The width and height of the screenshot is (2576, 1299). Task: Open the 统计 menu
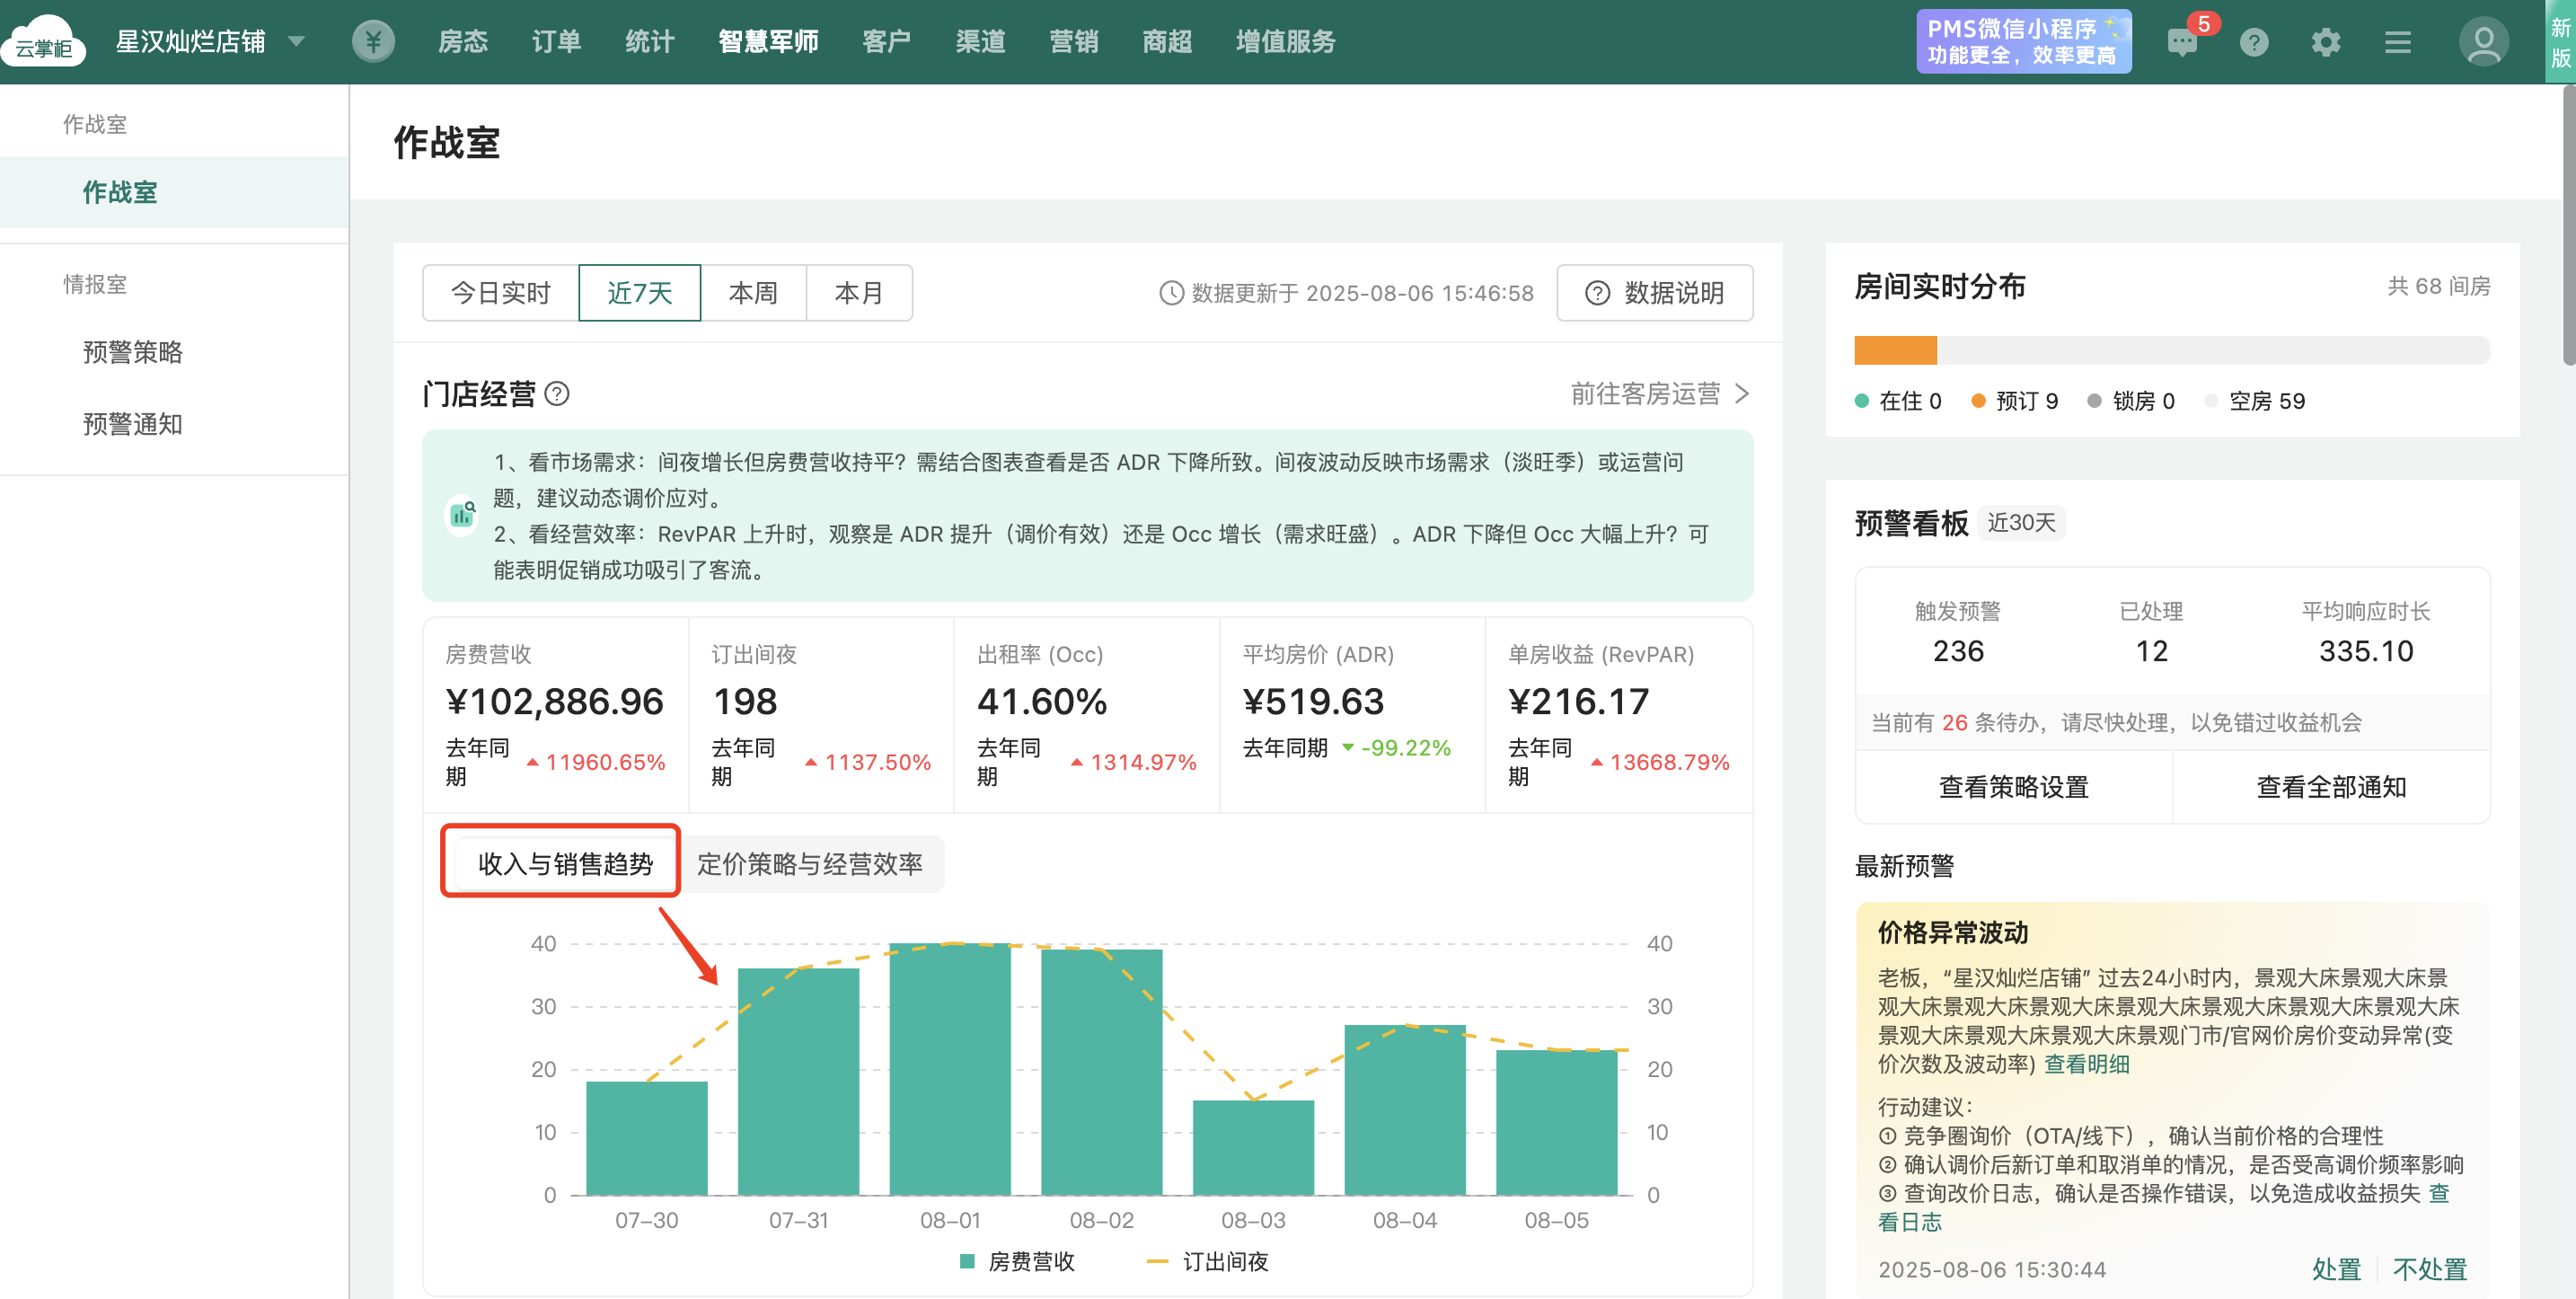[650, 41]
